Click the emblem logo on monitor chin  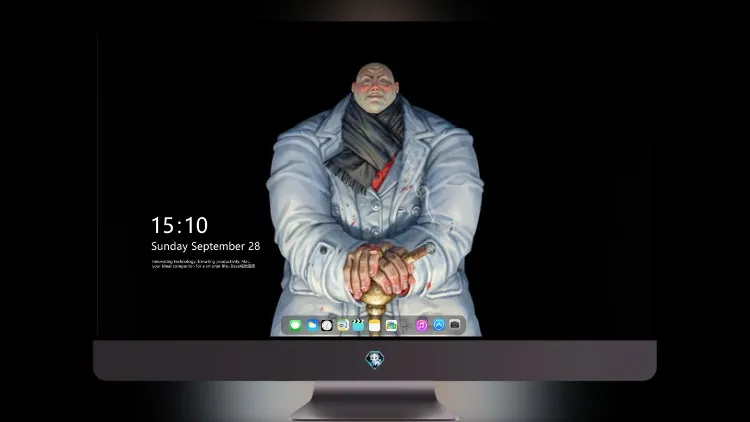point(375,360)
